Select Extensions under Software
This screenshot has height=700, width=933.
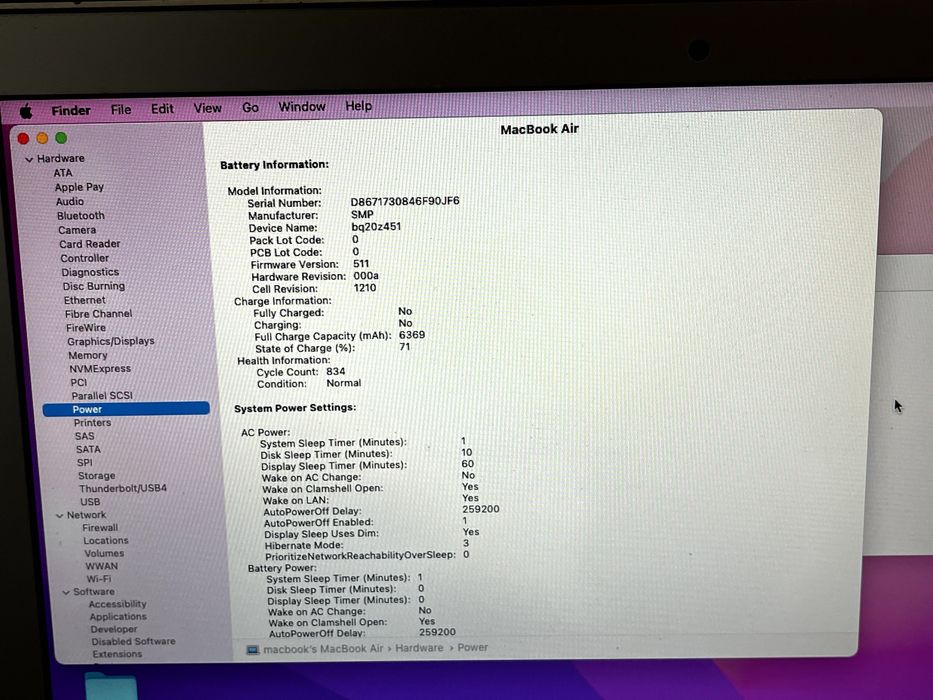pyautogui.click(x=117, y=654)
